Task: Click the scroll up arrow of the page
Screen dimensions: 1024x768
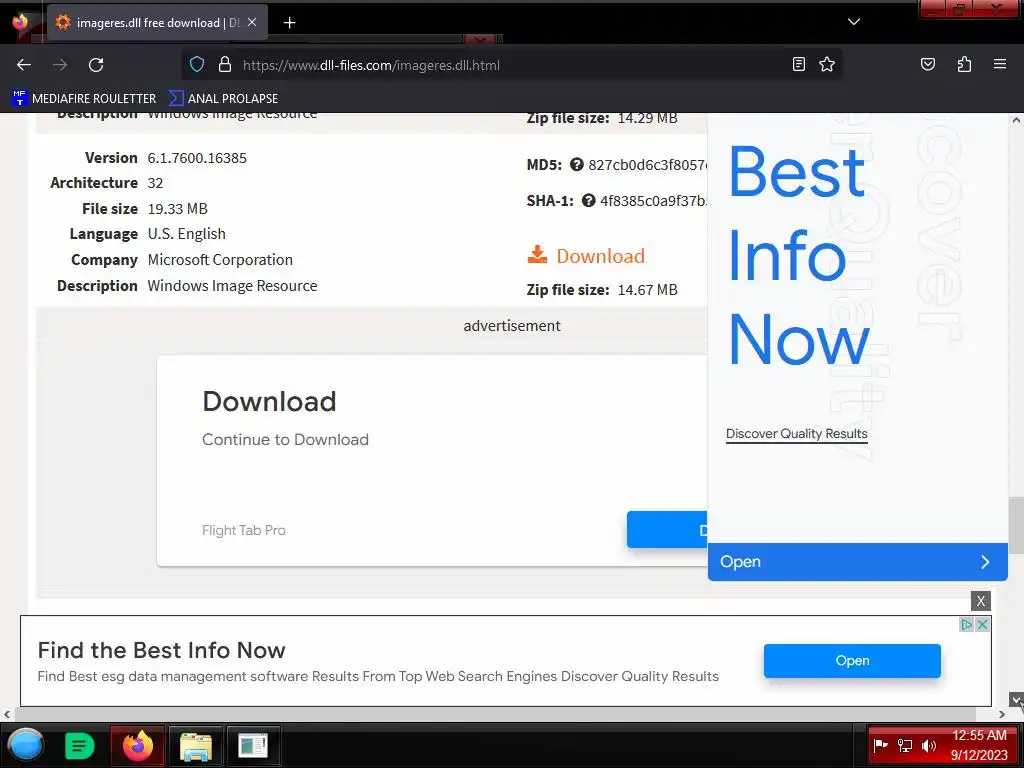Action: click(1016, 120)
